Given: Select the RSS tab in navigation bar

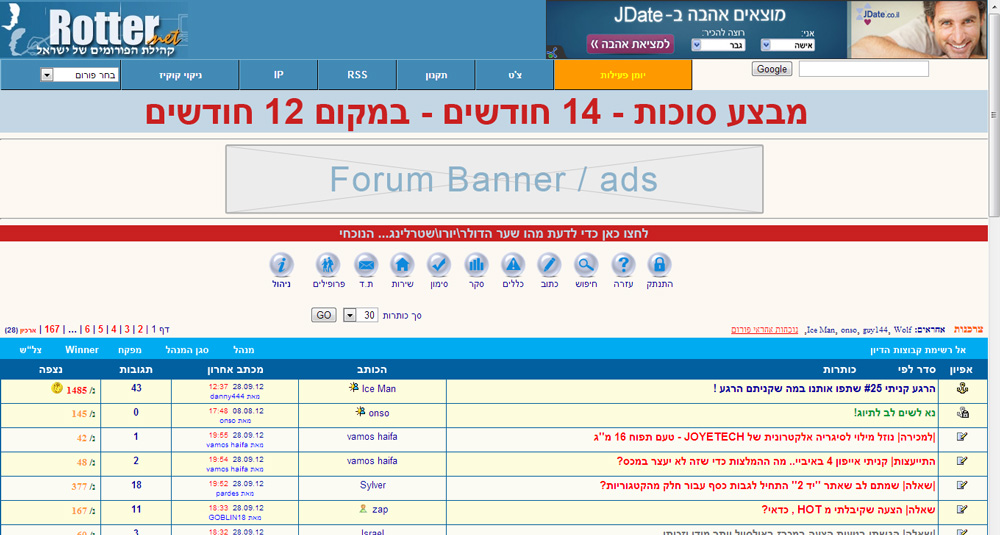Looking at the screenshot, I should 357,75.
